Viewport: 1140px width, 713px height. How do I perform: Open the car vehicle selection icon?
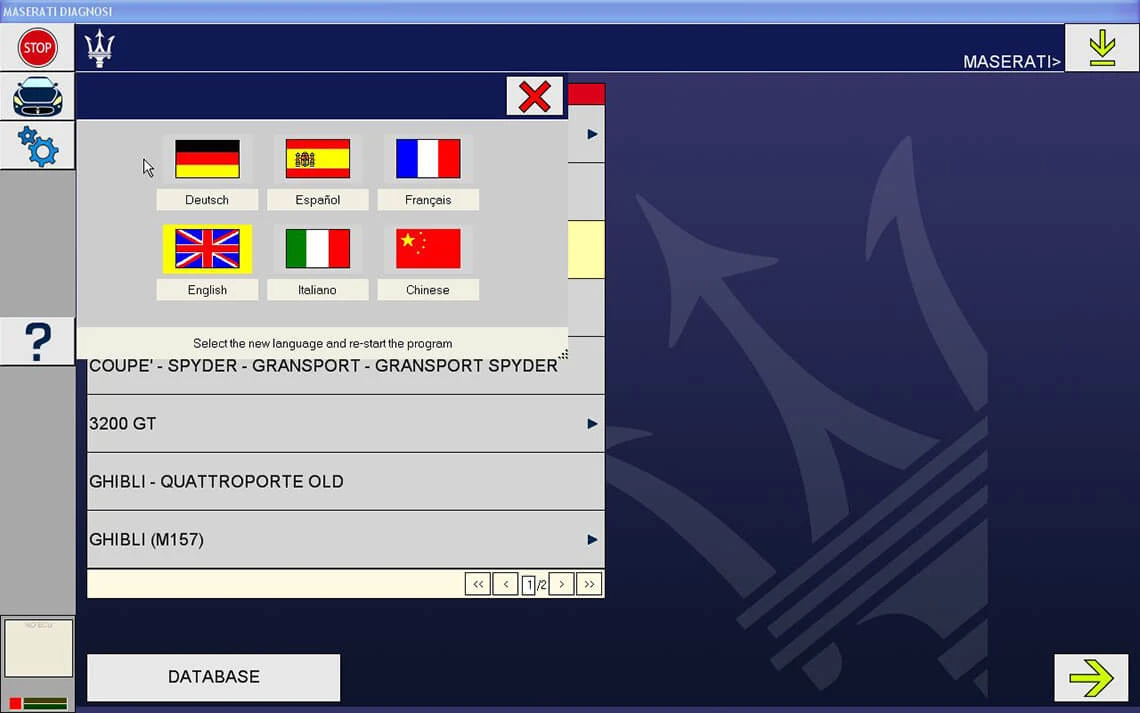point(37,97)
